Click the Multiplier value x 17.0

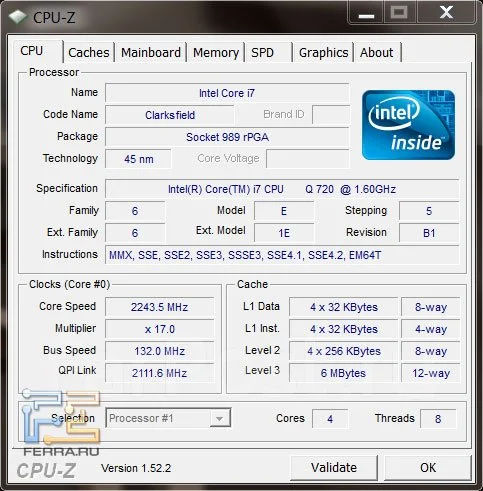tap(159, 329)
